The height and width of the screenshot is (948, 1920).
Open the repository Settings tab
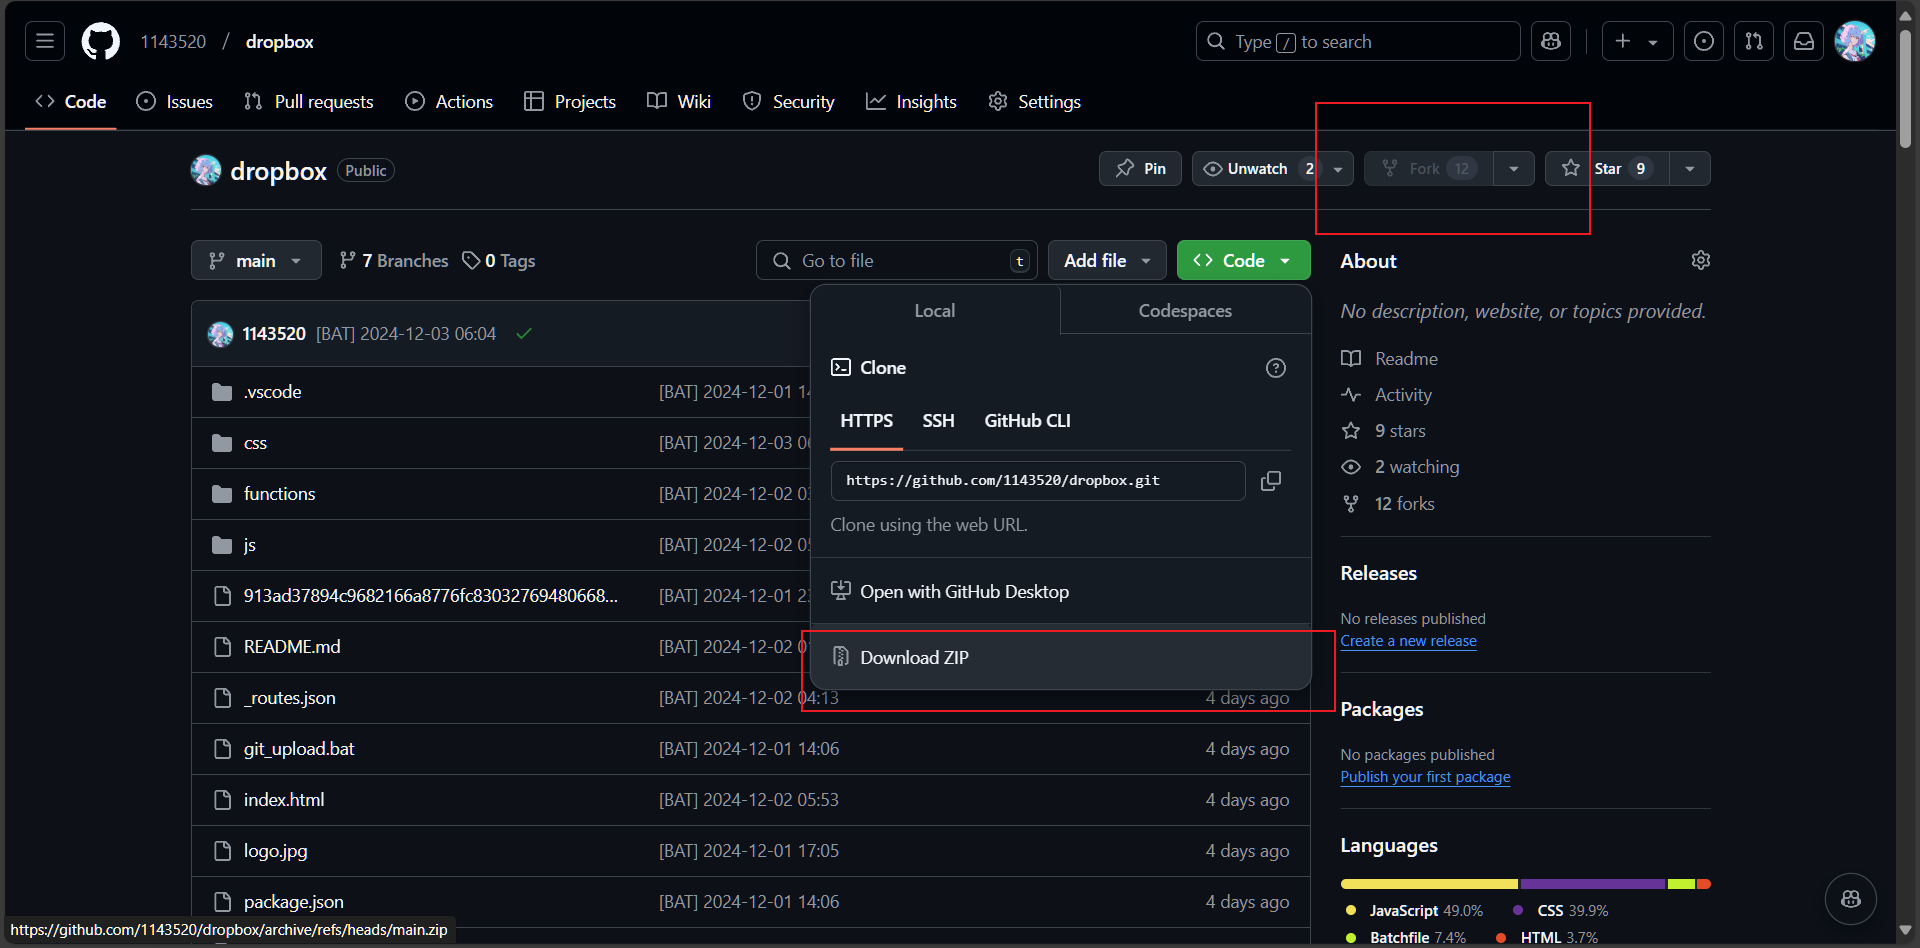click(x=1035, y=102)
